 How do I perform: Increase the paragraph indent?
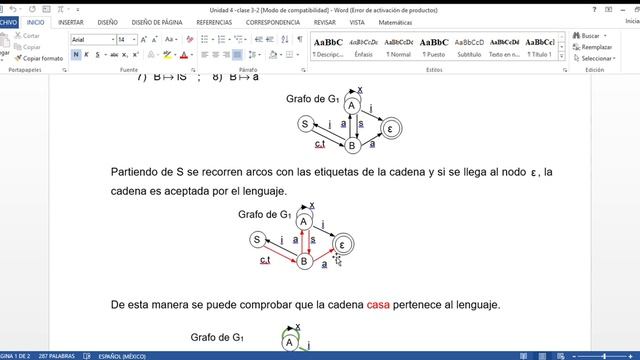tap(270, 39)
